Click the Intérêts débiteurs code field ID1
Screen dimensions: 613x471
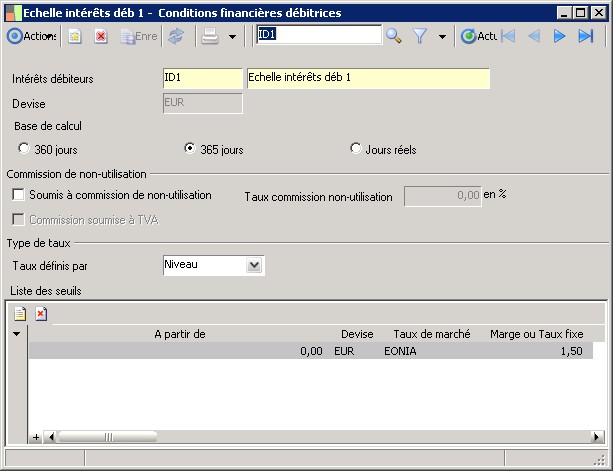(x=203, y=78)
